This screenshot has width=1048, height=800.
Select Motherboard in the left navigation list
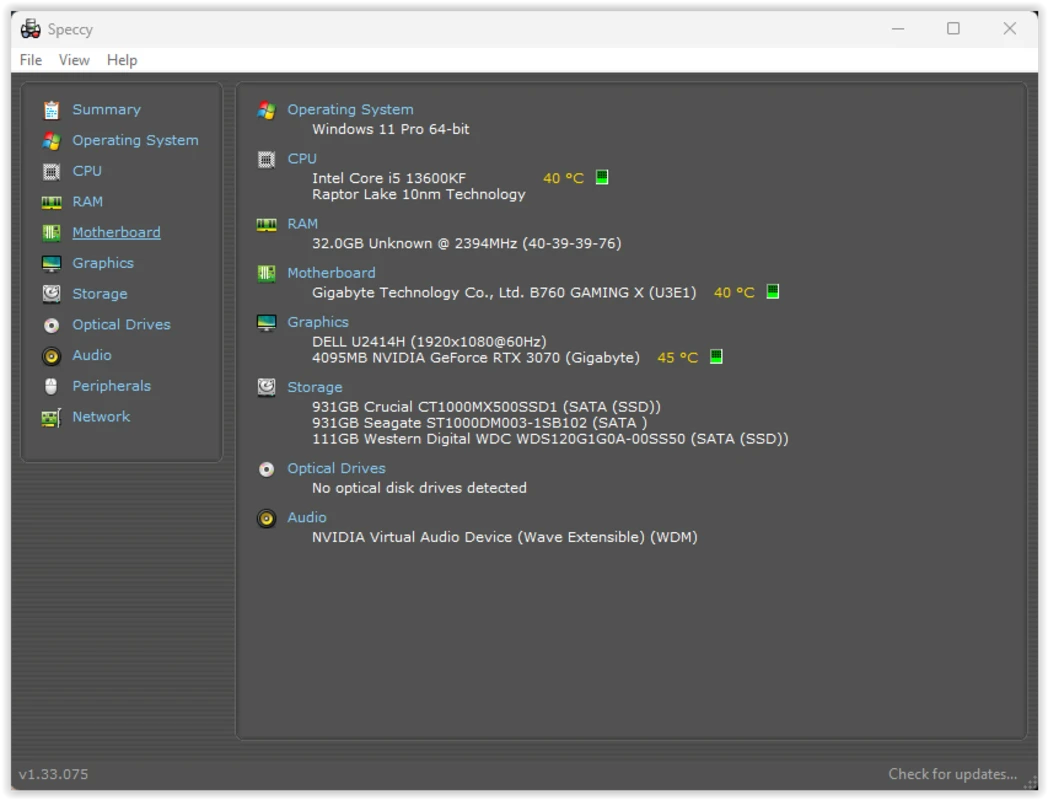(116, 232)
